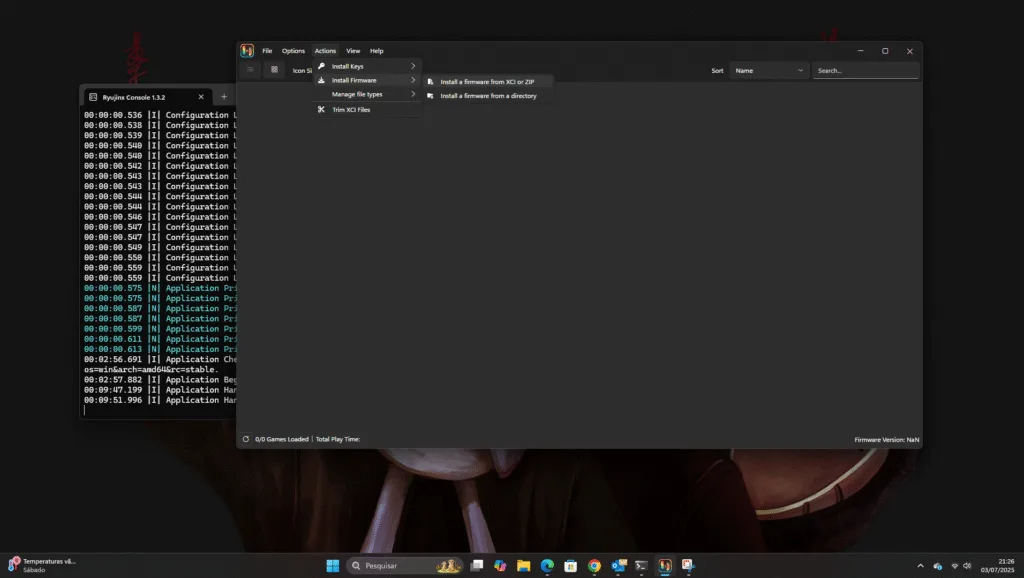Switch the game library to grid view

(274, 70)
